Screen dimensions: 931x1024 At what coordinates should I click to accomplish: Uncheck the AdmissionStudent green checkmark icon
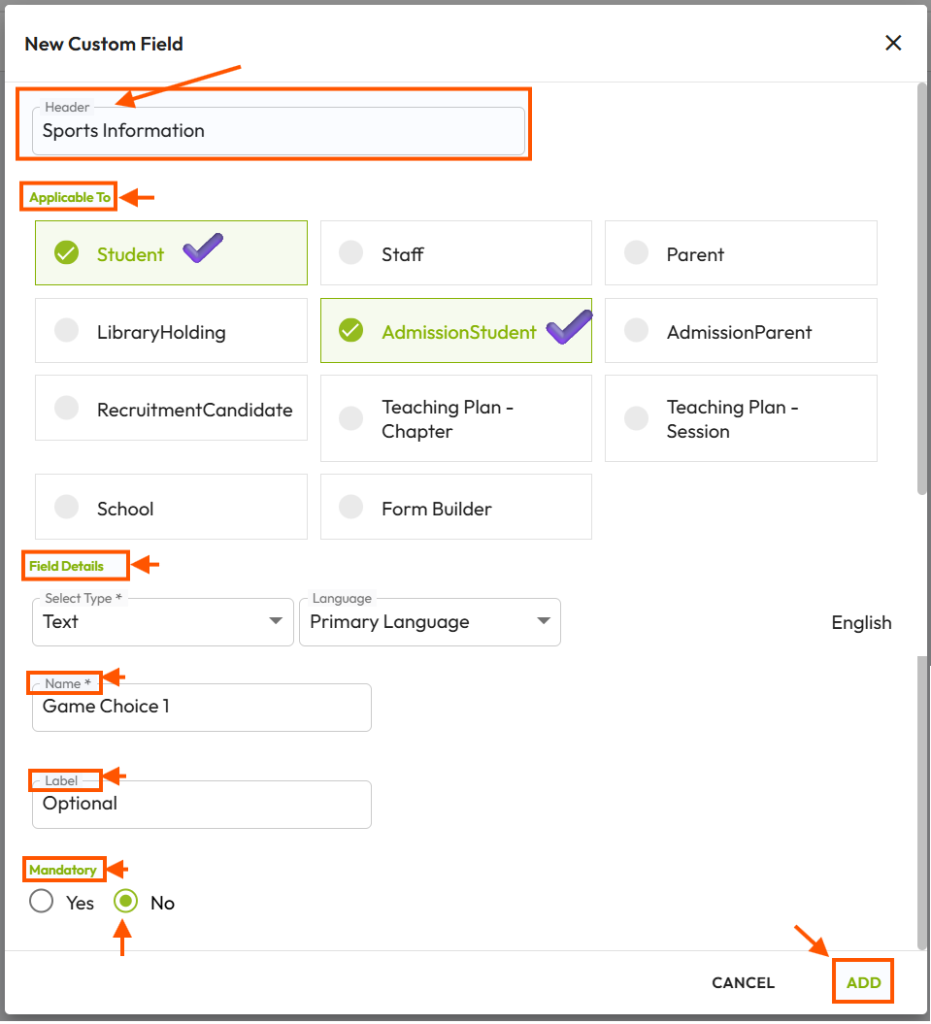point(351,330)
